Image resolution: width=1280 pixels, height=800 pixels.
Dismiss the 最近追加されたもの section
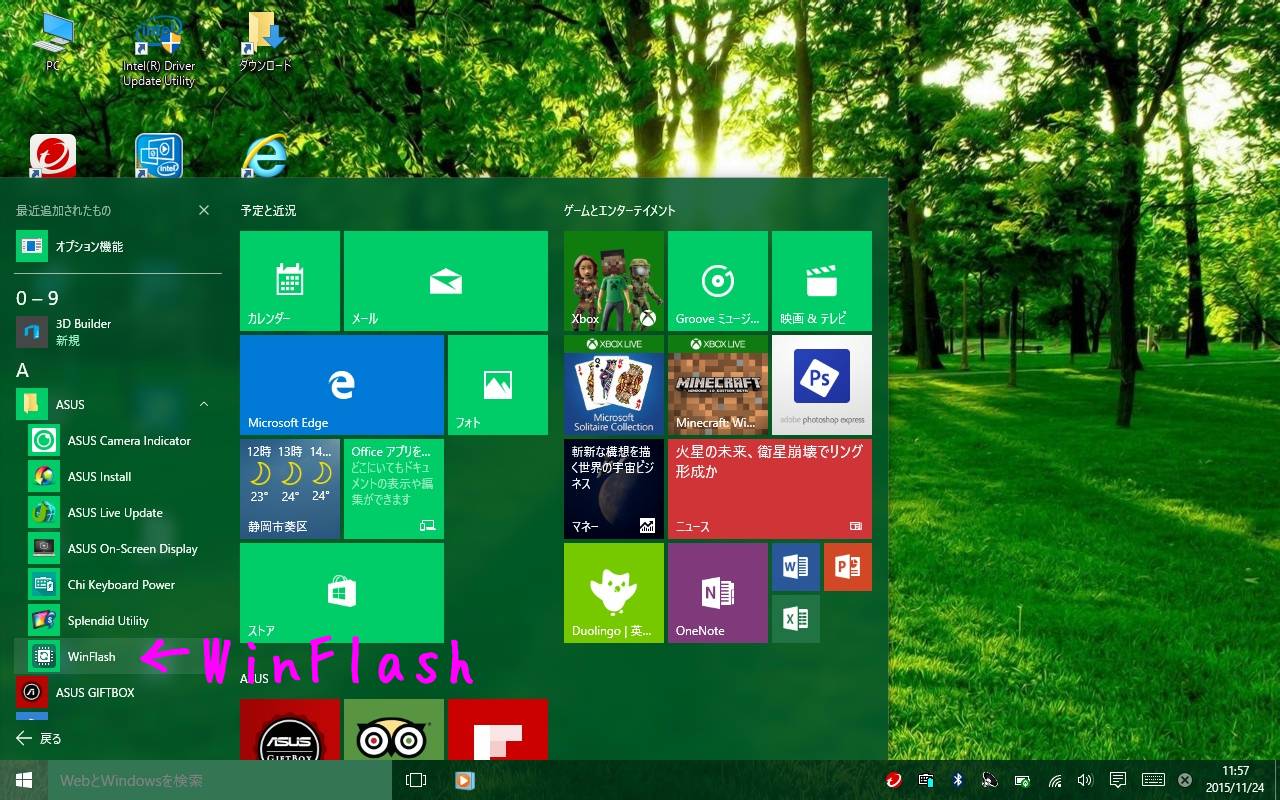pyautogui.click(x=204, y=211)
